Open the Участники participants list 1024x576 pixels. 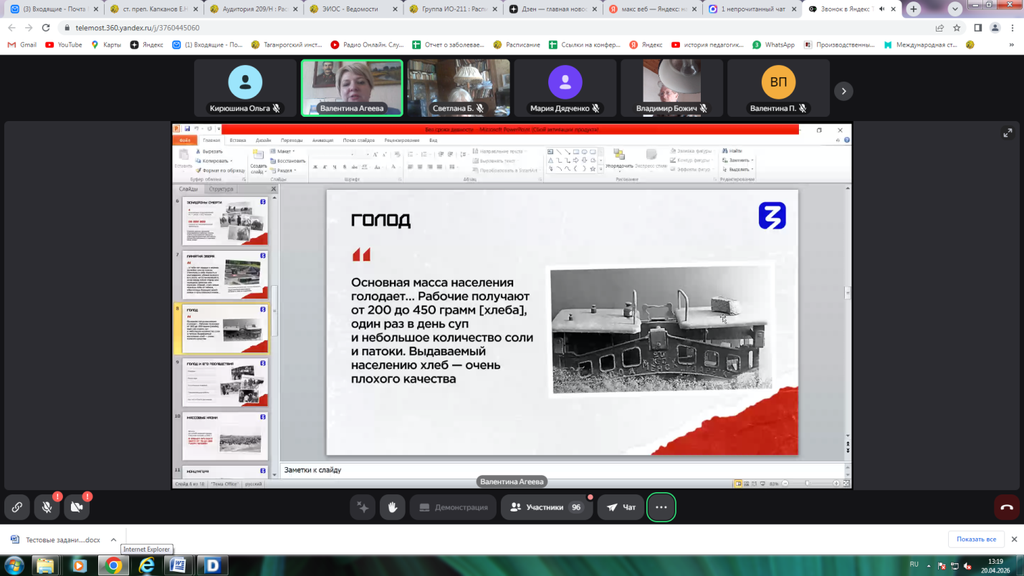[546, 507]
